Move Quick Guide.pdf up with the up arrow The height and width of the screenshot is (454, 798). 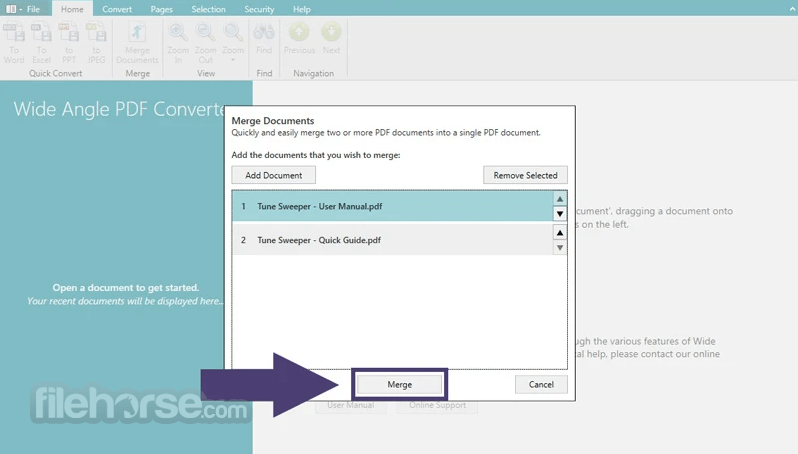click(x=560, y=233)
